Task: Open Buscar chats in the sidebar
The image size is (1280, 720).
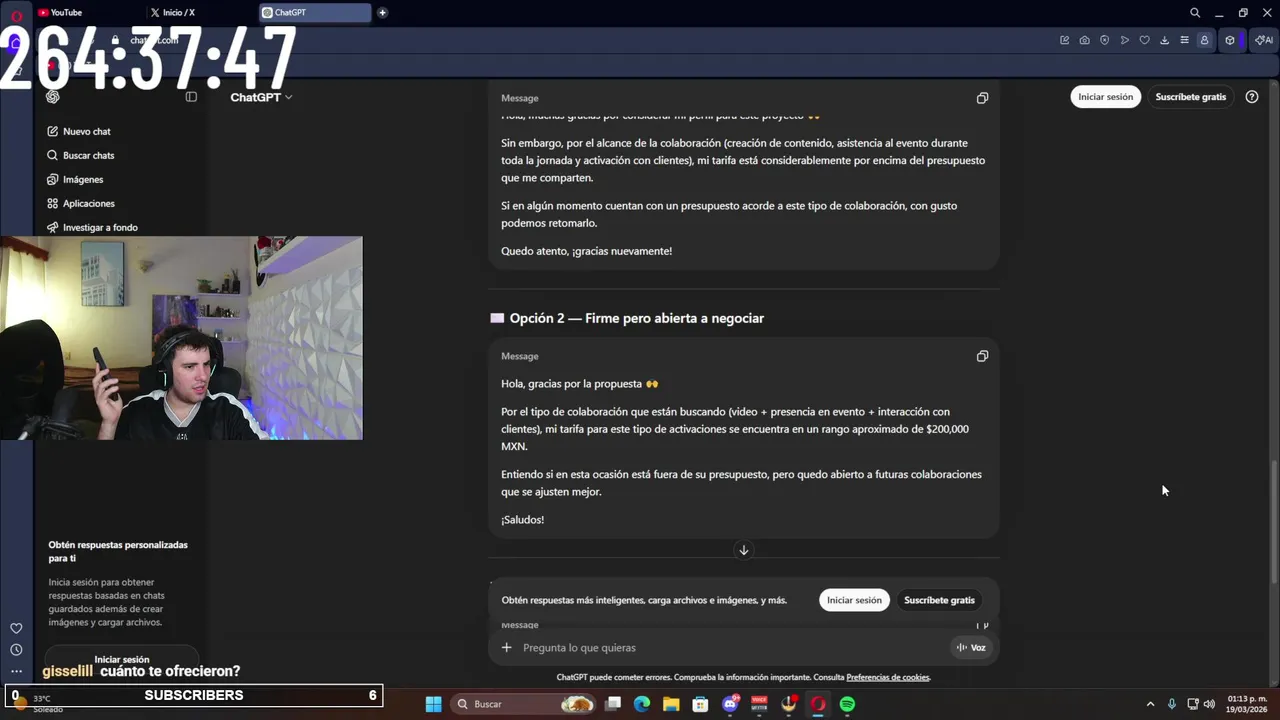Action: click(89, 155)
